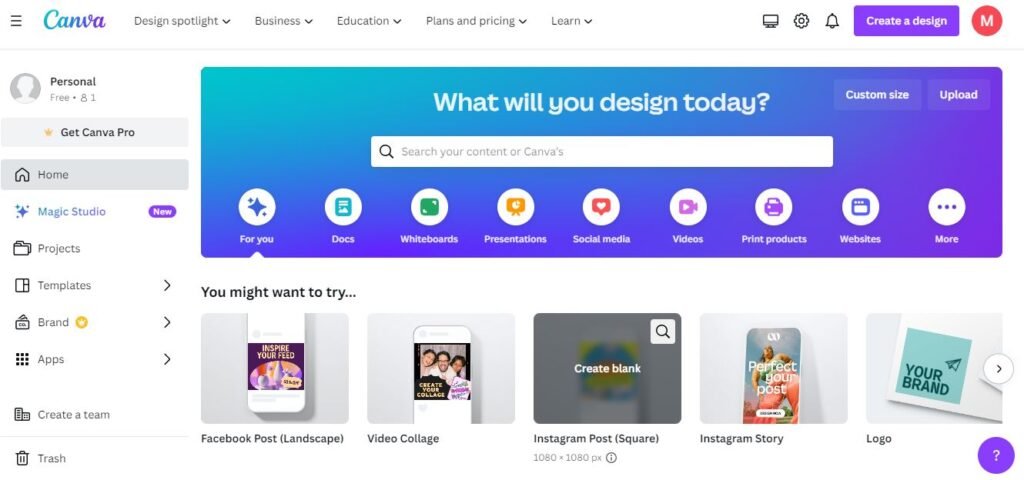Open the Websites category icon
1024x480 pixels.
click(x=860, y=207)
